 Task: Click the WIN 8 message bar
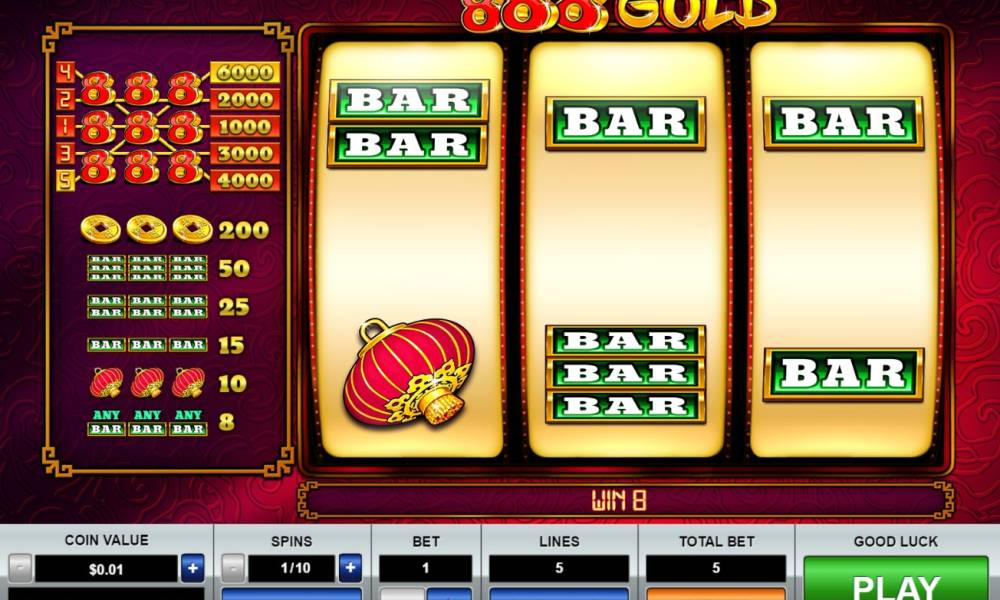point(625,500)
